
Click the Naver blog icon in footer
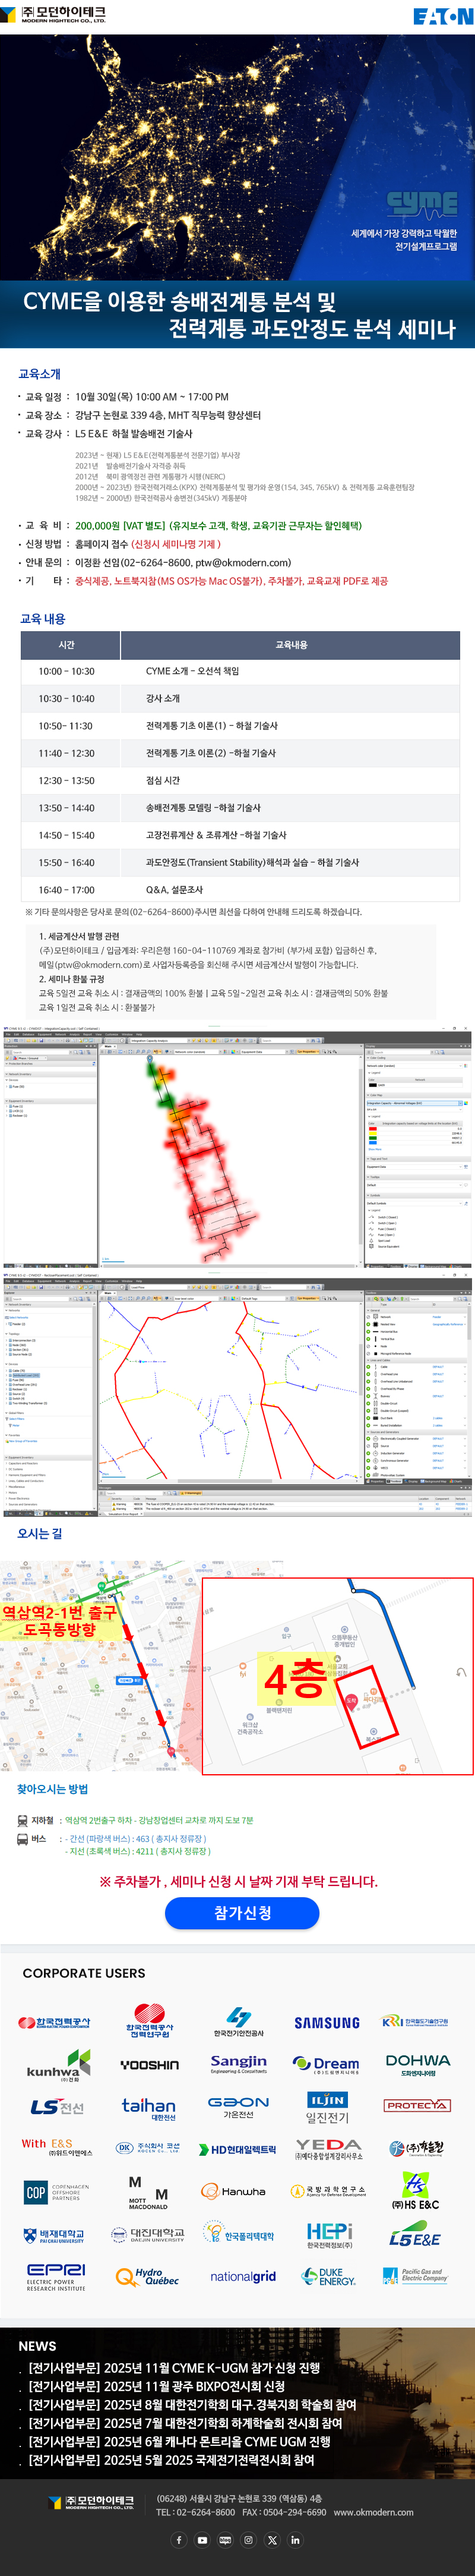[x=225, y=2539]
